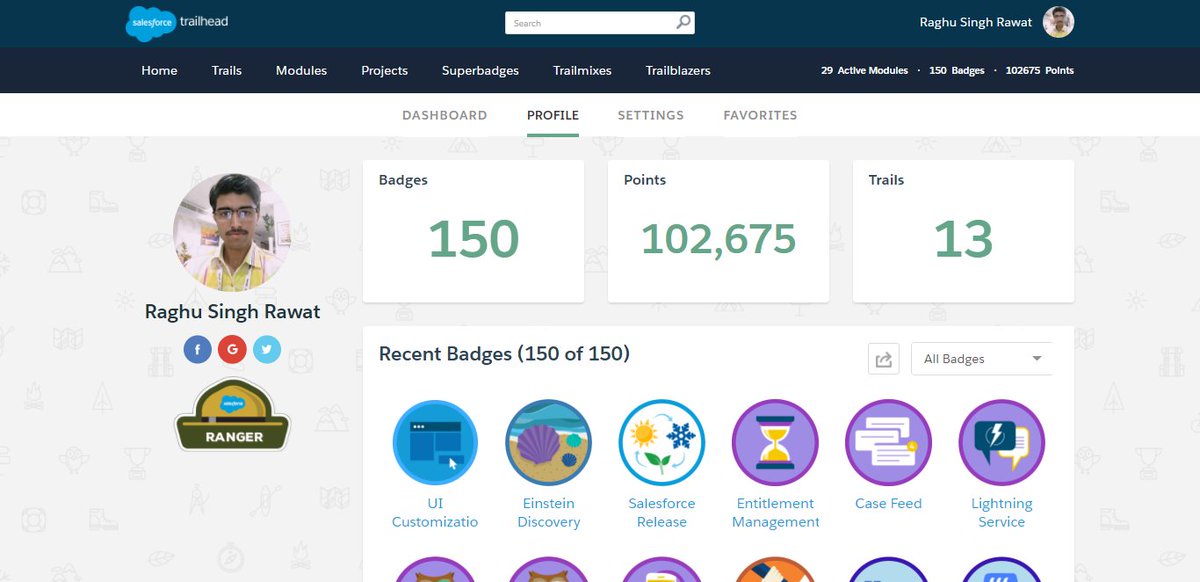Click the Case Feed badge title
This screenshot has height=582, width=1200.
click(888, 504)
